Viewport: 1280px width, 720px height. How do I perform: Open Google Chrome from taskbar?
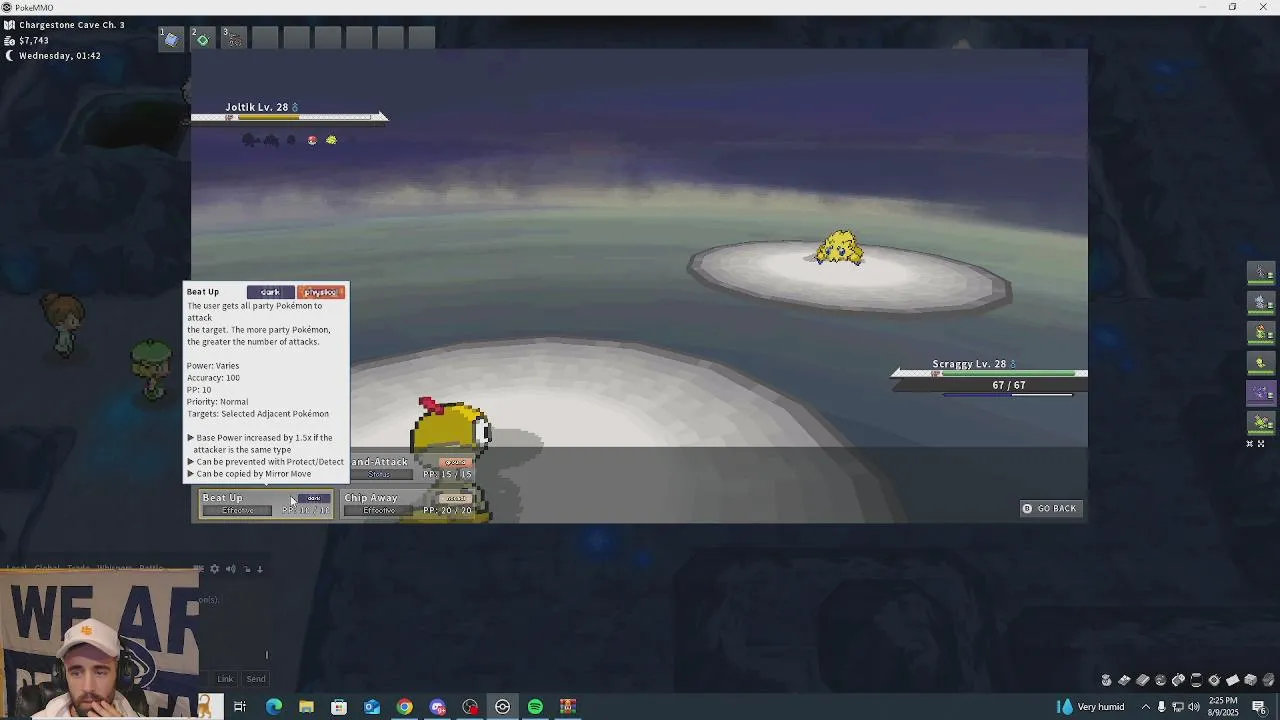pyautogui.click(x=404, y=707)
